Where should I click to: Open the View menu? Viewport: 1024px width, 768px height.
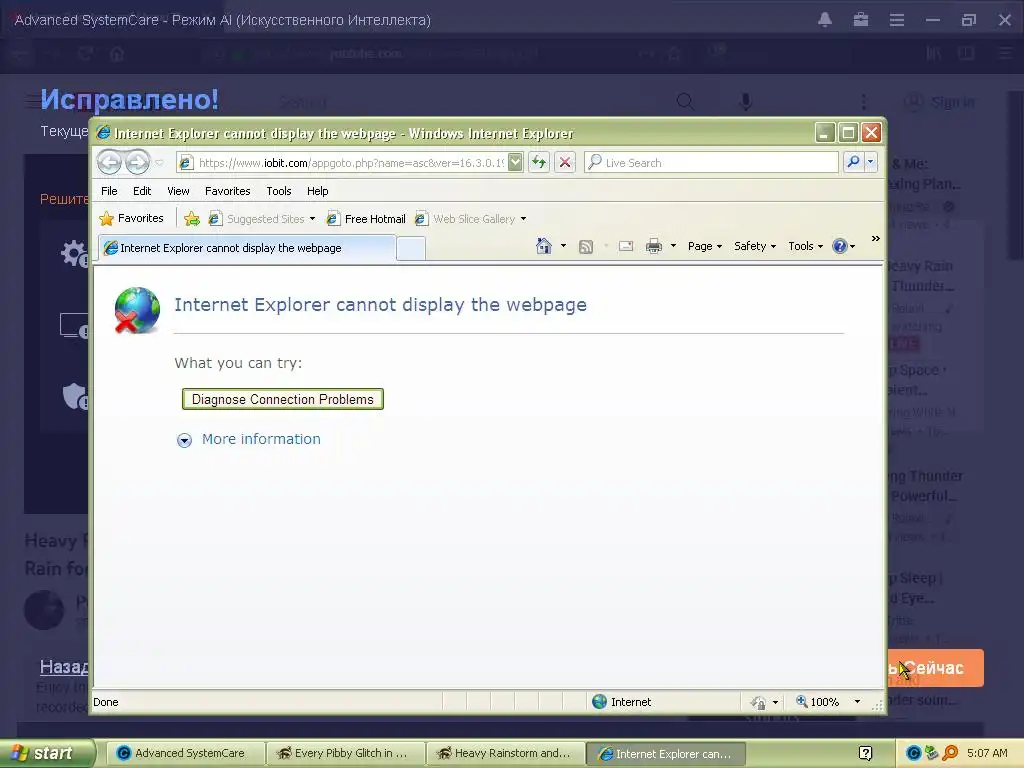178,191
